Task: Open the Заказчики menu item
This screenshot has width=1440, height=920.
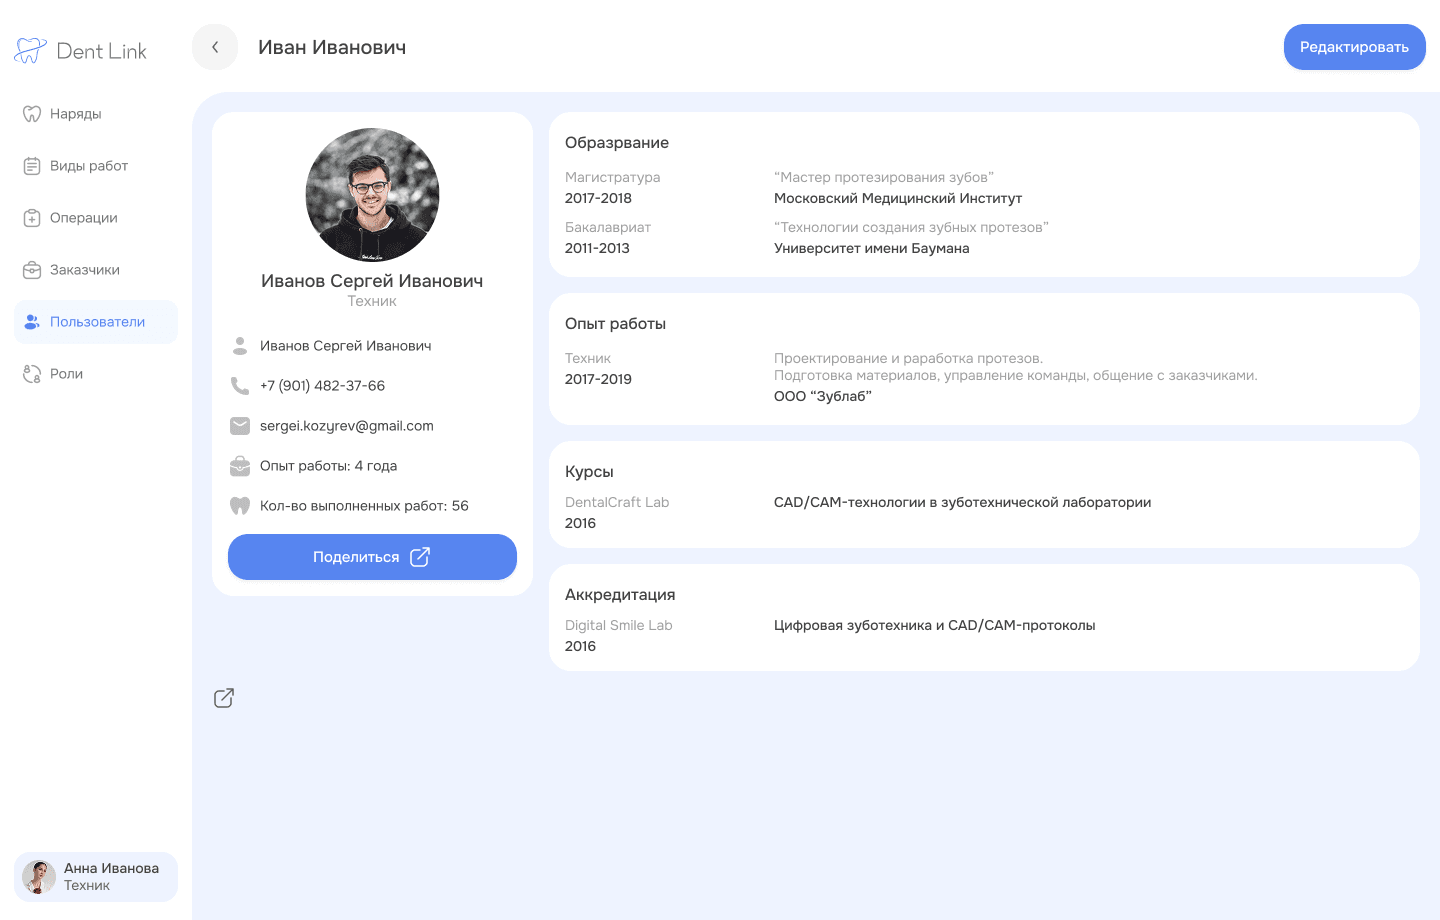Action: [96, 270]
